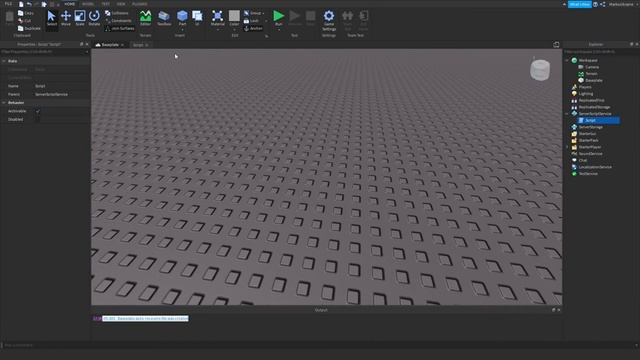Screen dimensions: 640x360
Task: Open the Play mode dropdown arrow
Action: [x=278, y=30]
